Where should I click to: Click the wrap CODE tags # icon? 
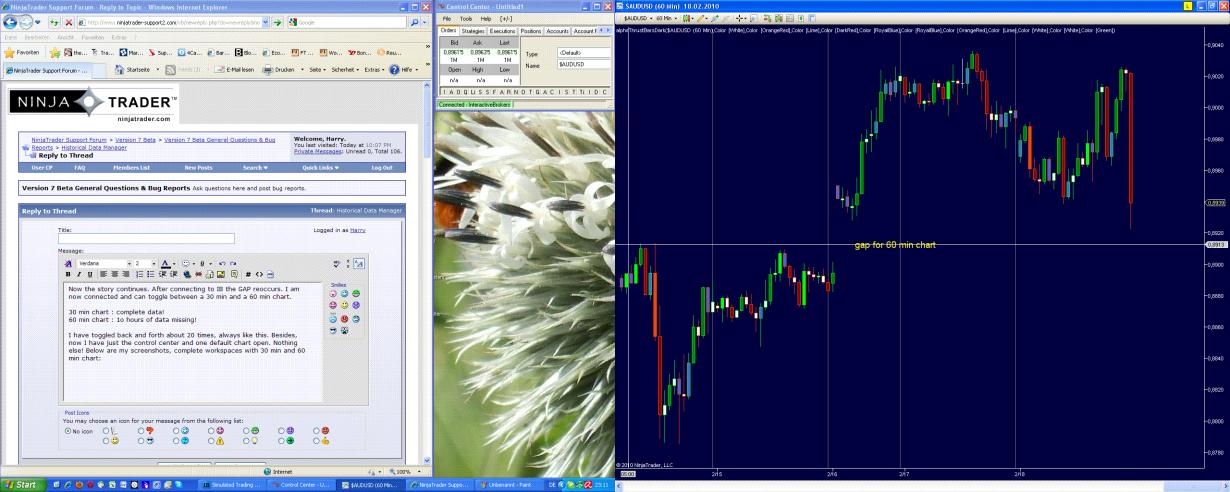[x=248, y=274]
